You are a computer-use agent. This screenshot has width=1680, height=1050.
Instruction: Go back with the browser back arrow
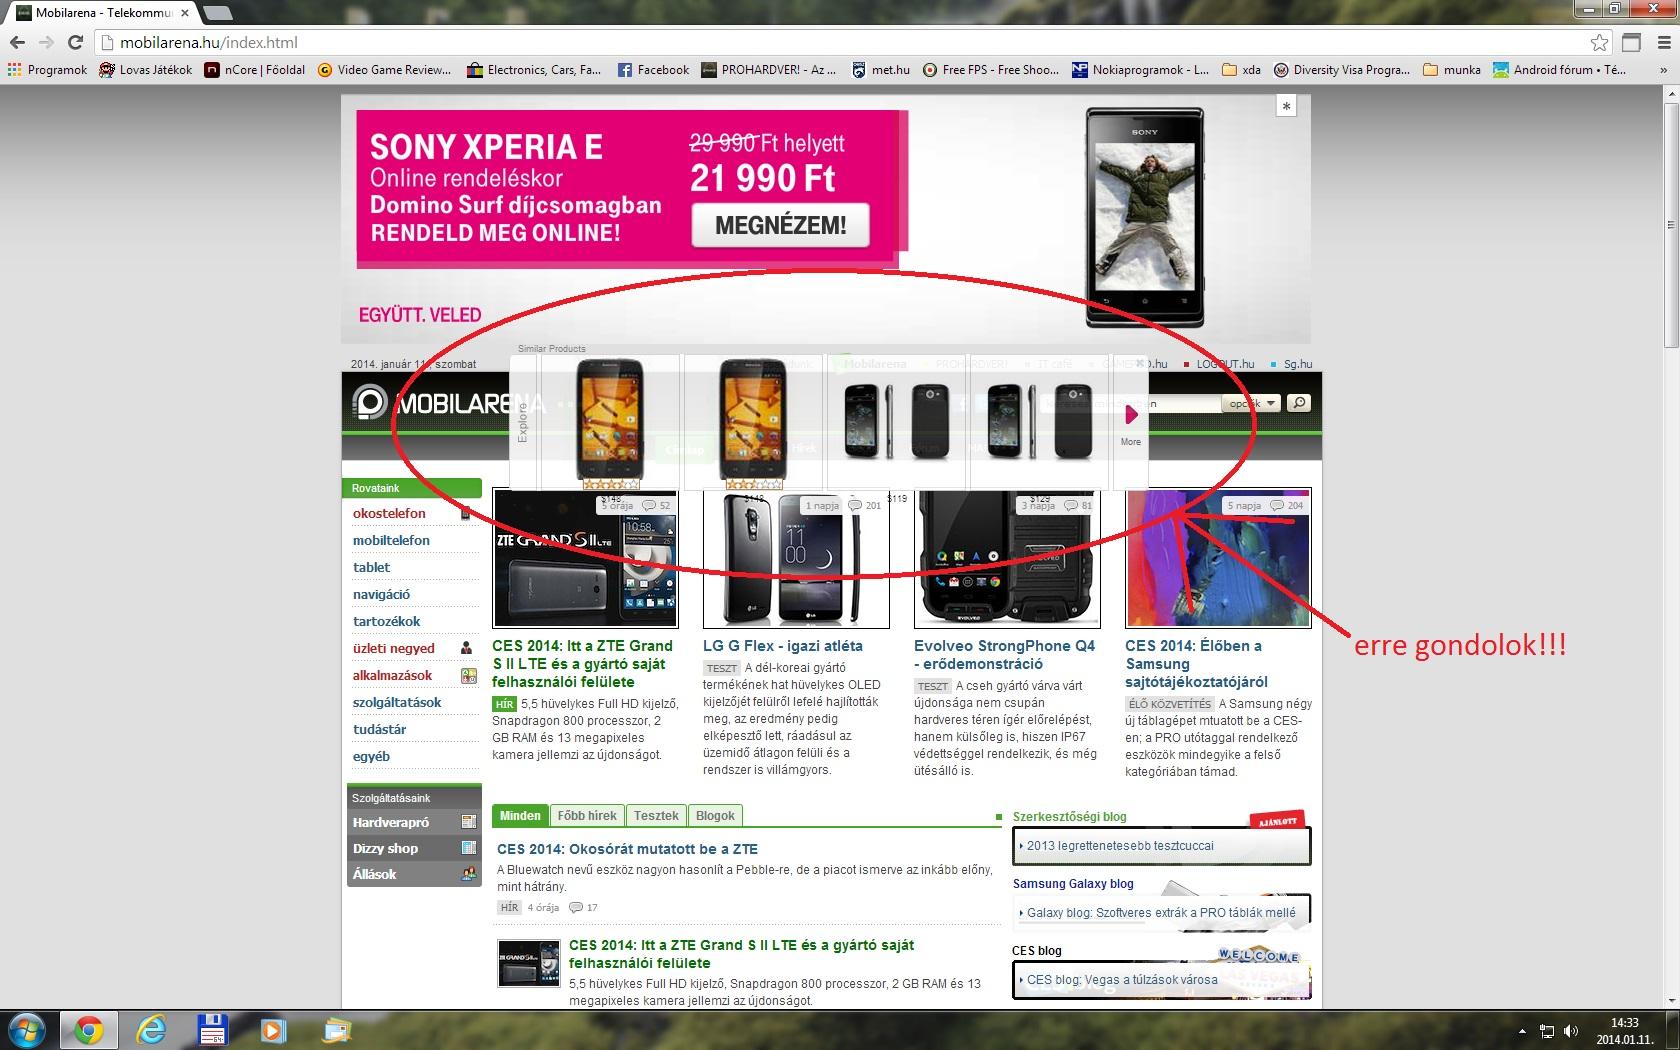coord(17,42)
